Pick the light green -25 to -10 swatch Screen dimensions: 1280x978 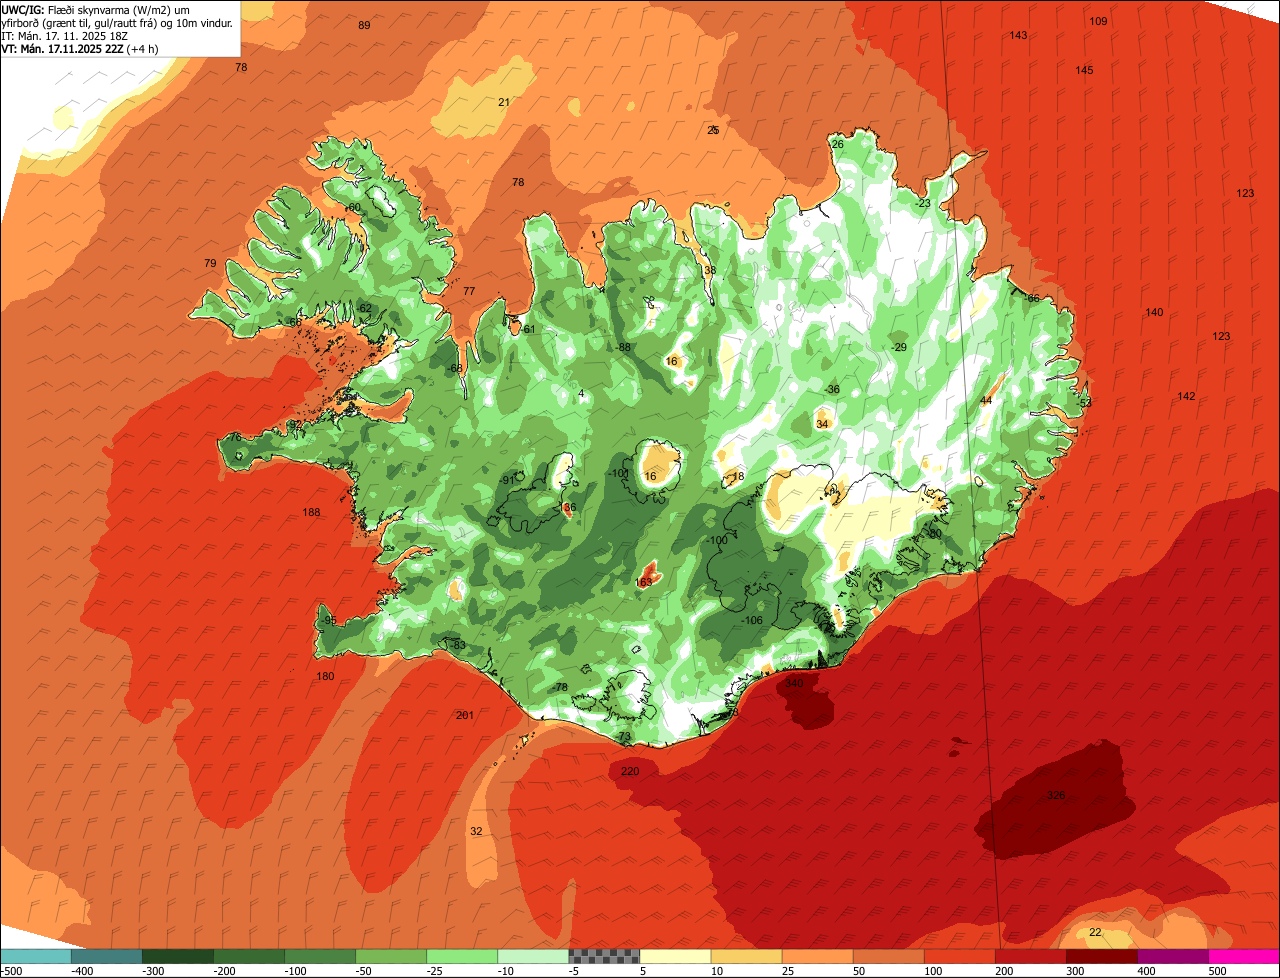tap(462, 956)
